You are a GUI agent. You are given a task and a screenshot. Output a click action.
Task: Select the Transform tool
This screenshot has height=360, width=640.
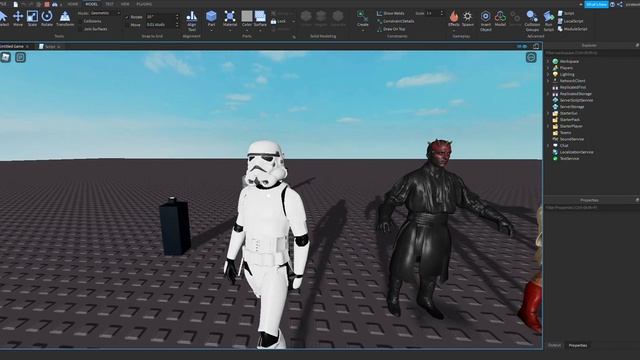[x=65, y=18]
